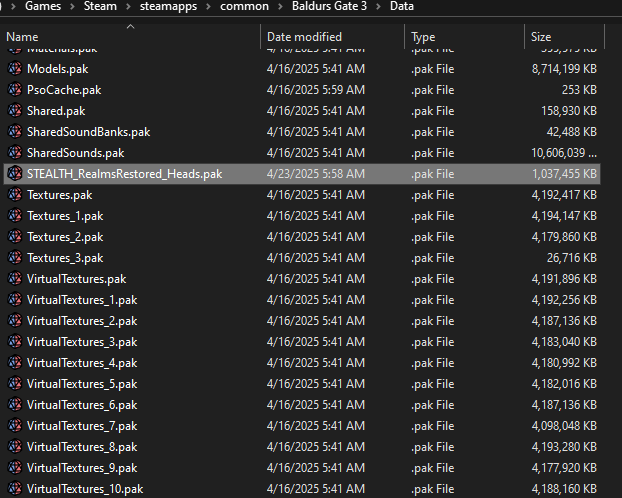Screen dimensions: 622x498
Task: Sort files by Type column header
Action: [465, 37]
